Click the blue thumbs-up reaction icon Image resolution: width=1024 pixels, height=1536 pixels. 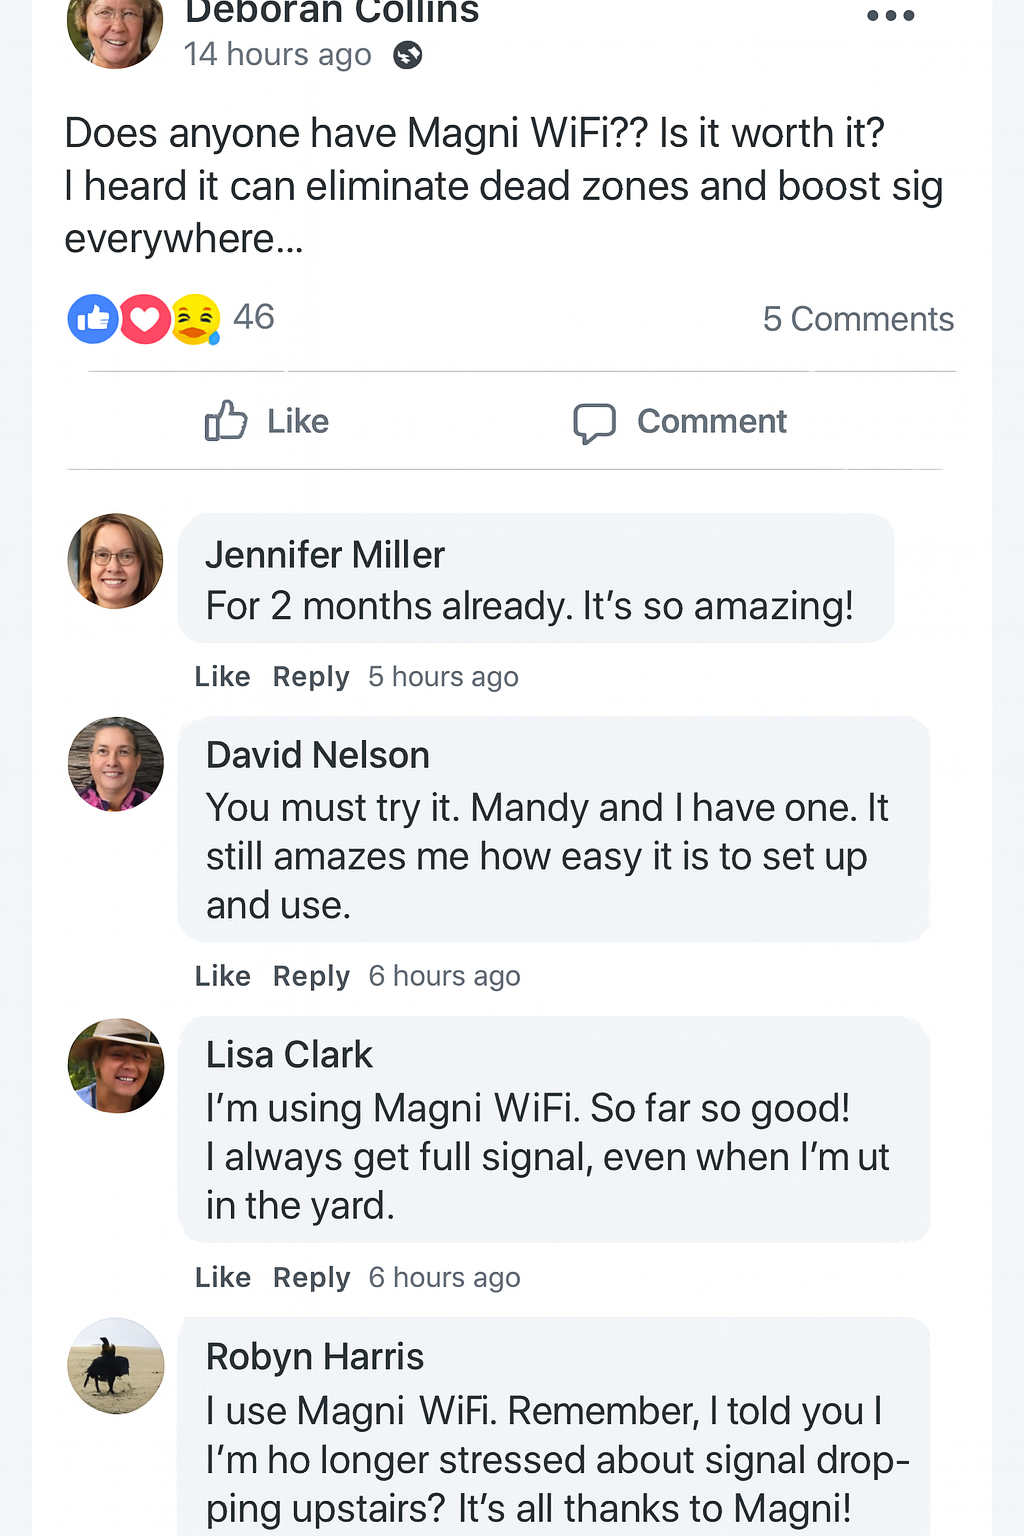(x=93, y=319)
